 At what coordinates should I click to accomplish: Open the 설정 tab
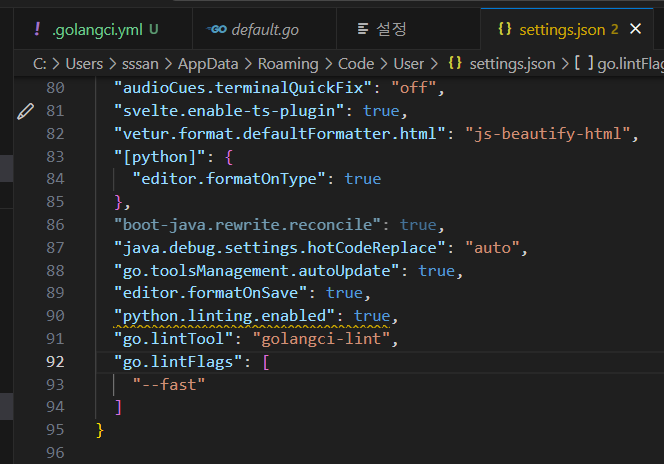(x=394, y=29)
